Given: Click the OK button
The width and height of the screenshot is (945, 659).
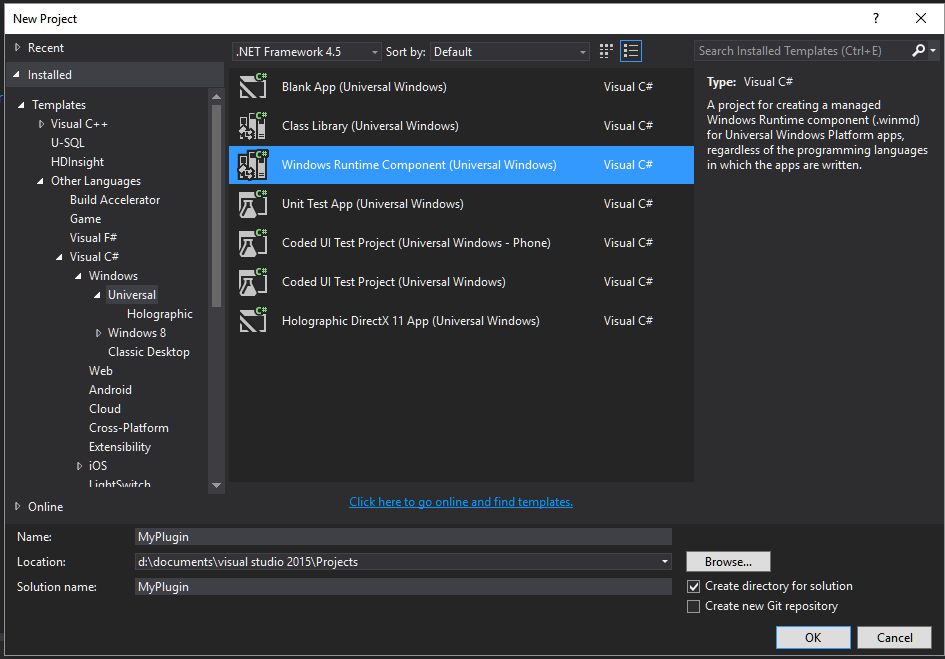Looking at the screenshot, I should click(x=813, y=637).
